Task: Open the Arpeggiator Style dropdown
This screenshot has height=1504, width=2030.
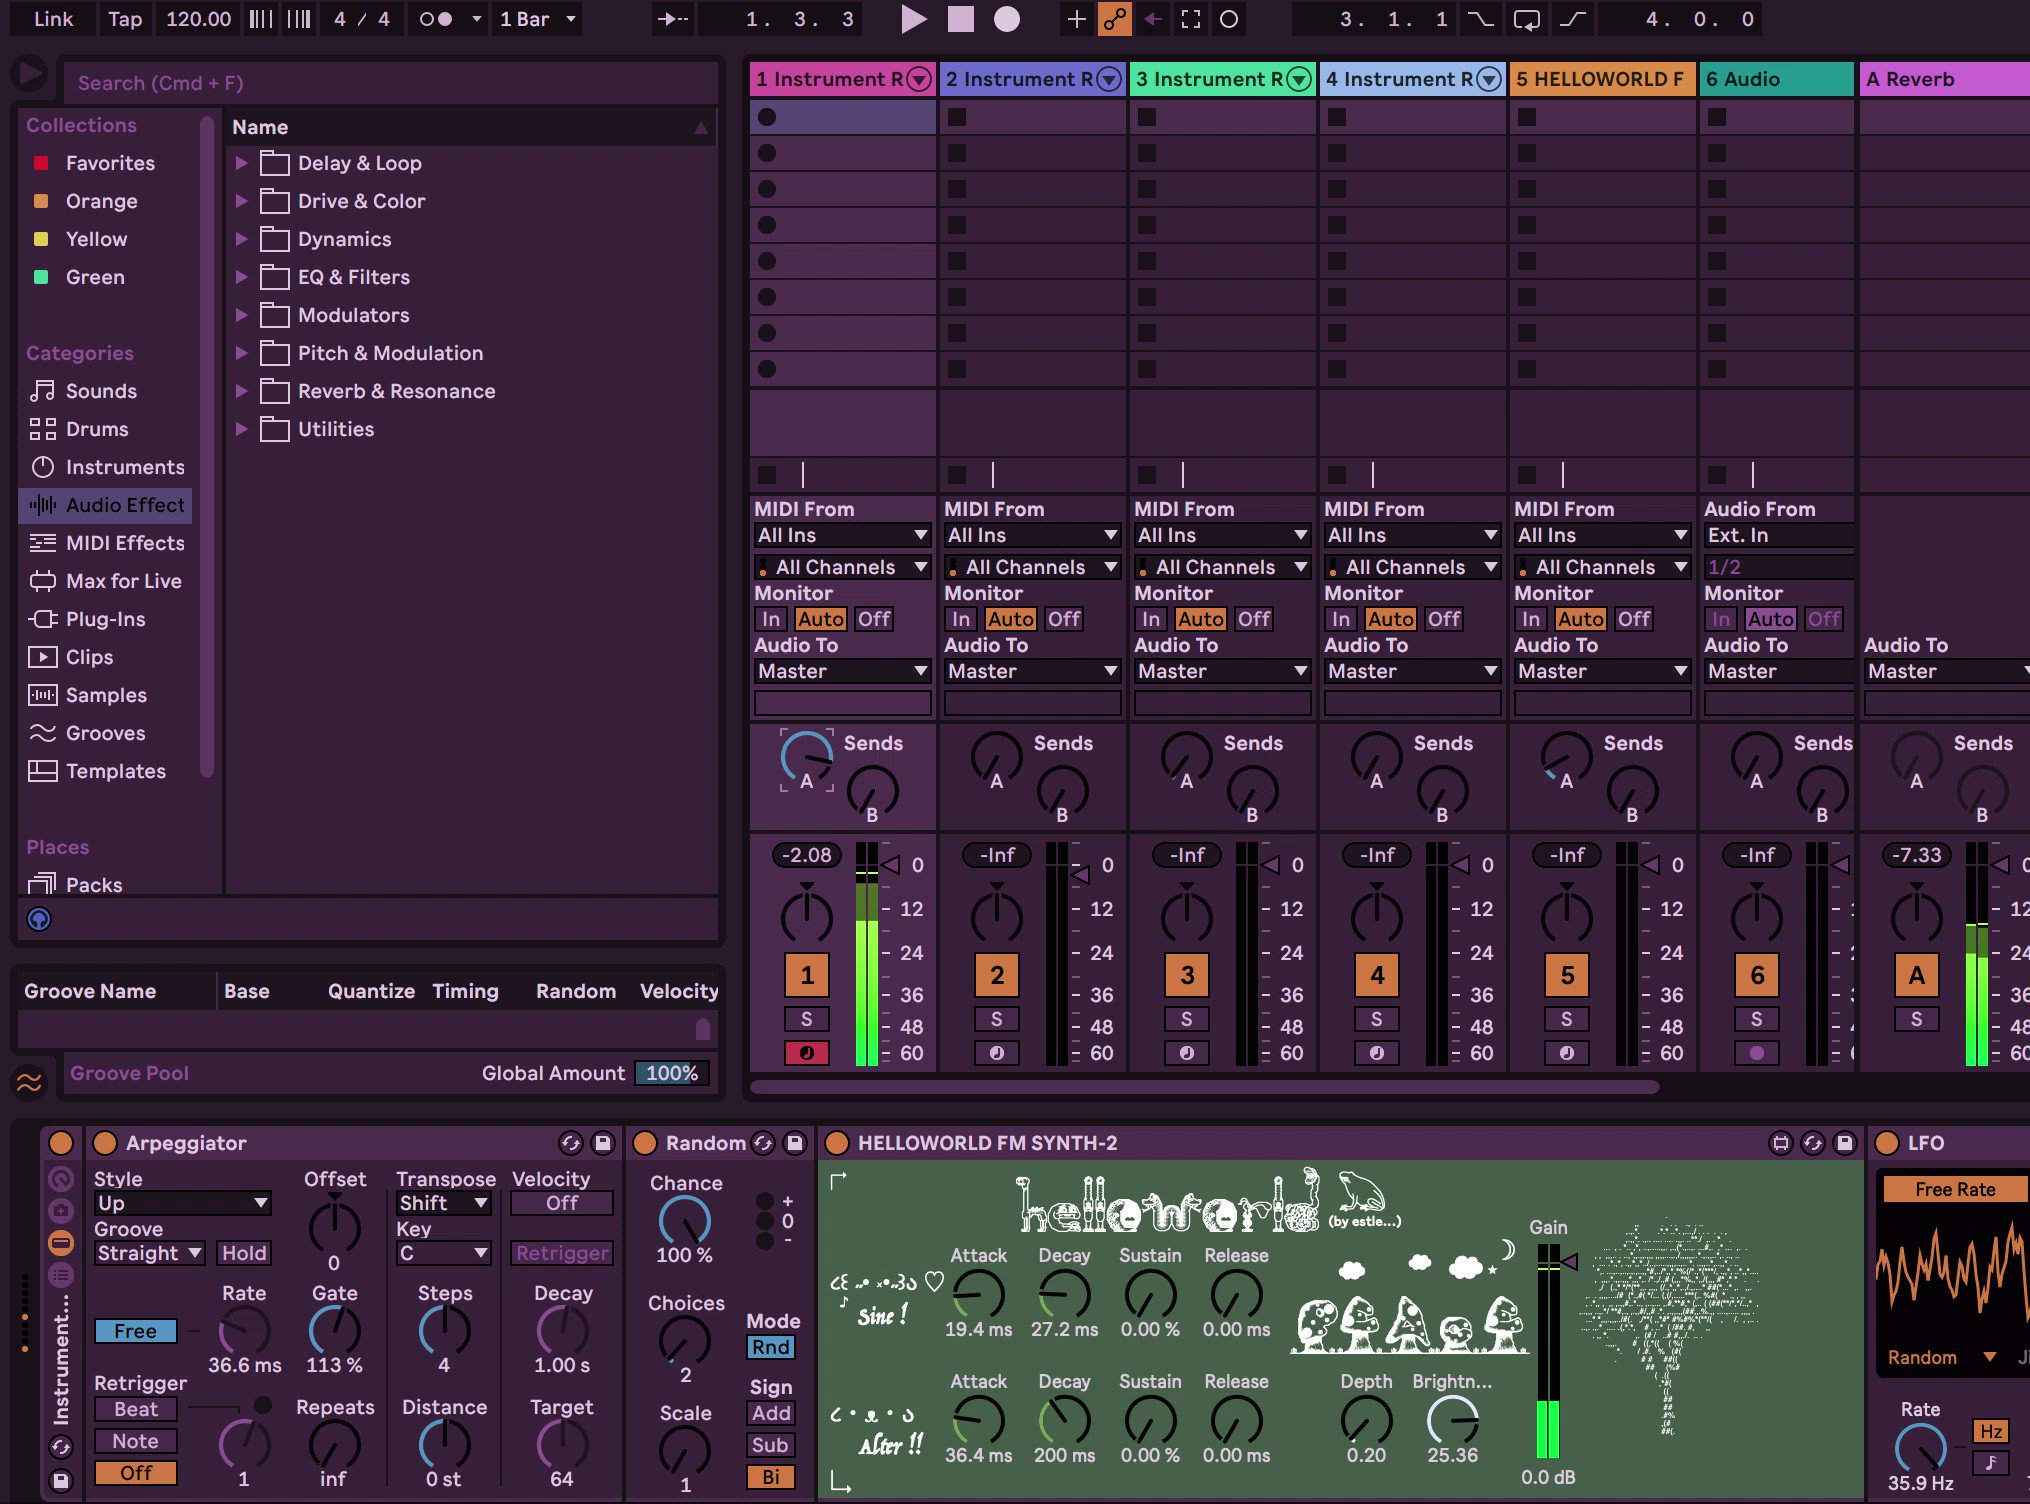Action: tap(182, 1203)
